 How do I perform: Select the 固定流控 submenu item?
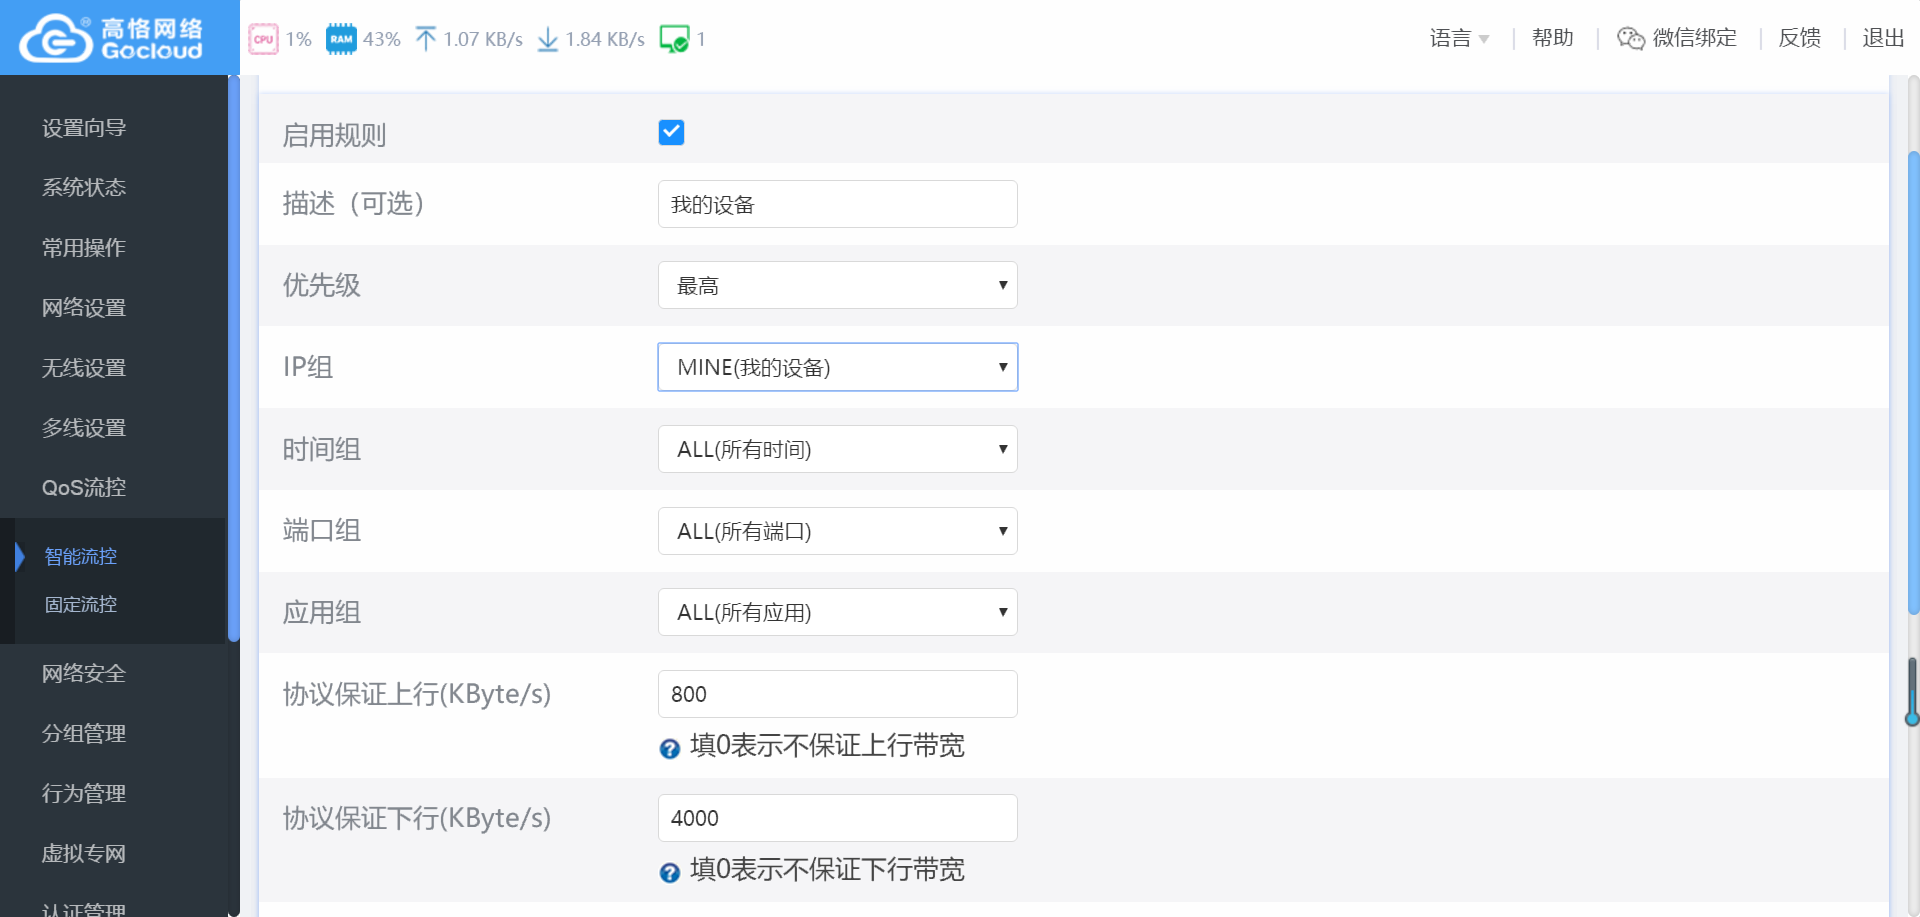[x=81, y=605]
